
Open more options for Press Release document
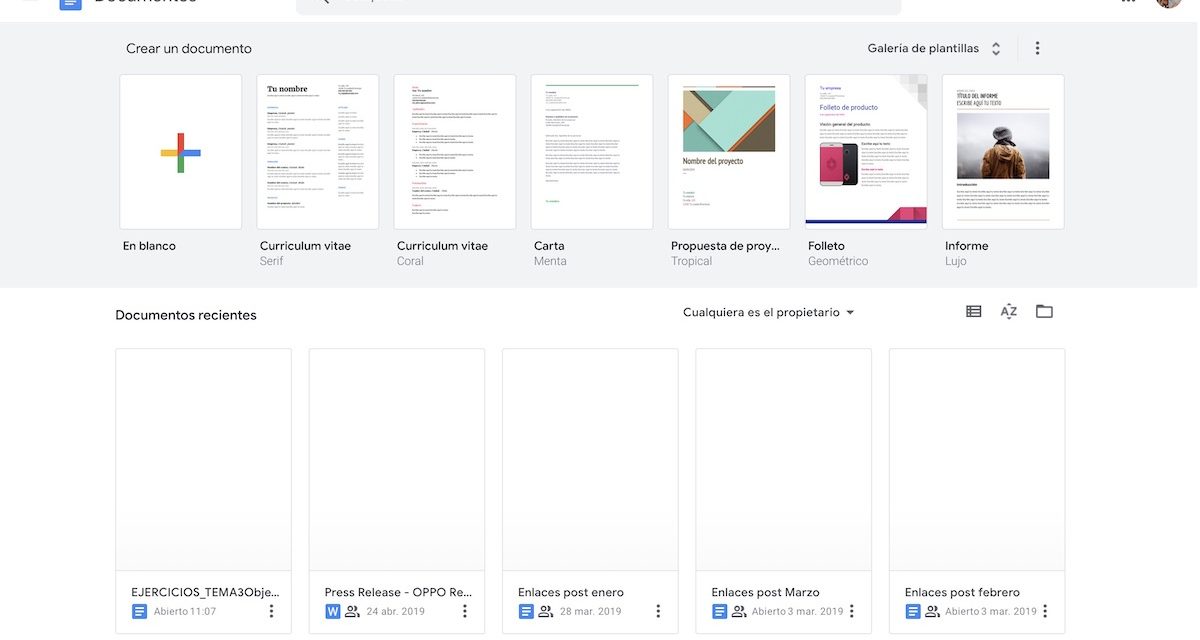[464, 611]
